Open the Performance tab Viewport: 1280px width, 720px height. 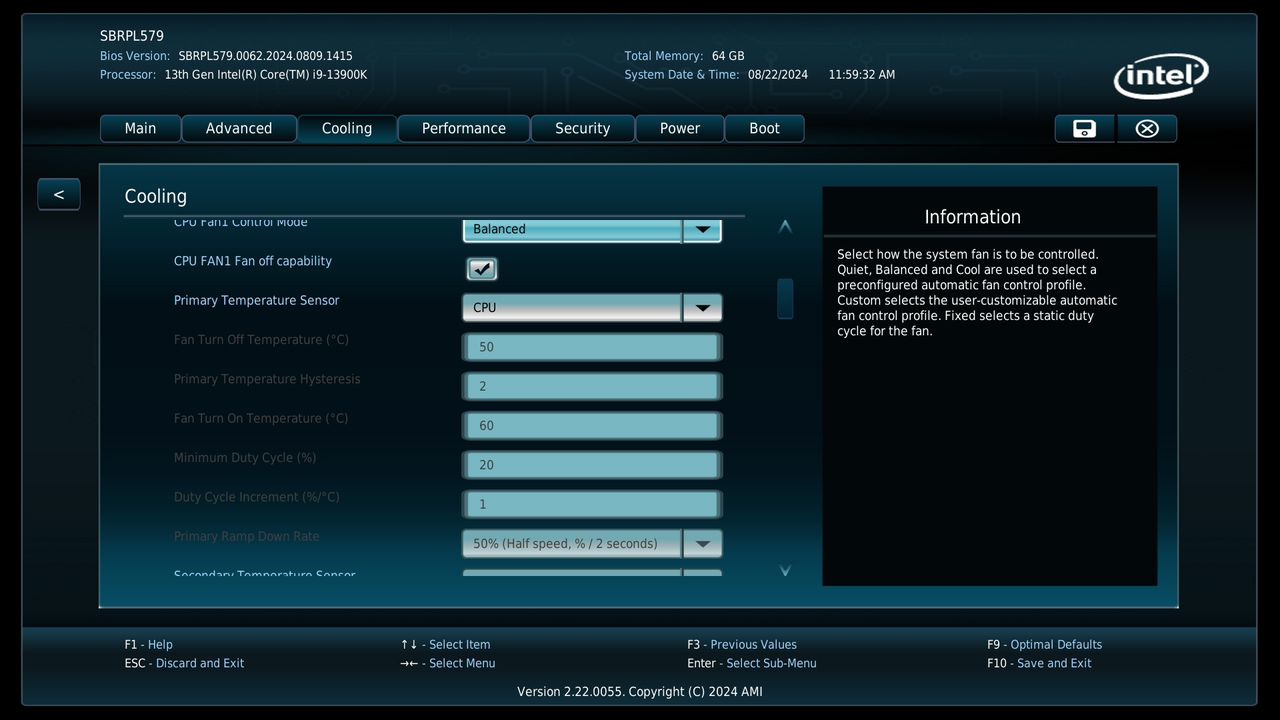464,128
